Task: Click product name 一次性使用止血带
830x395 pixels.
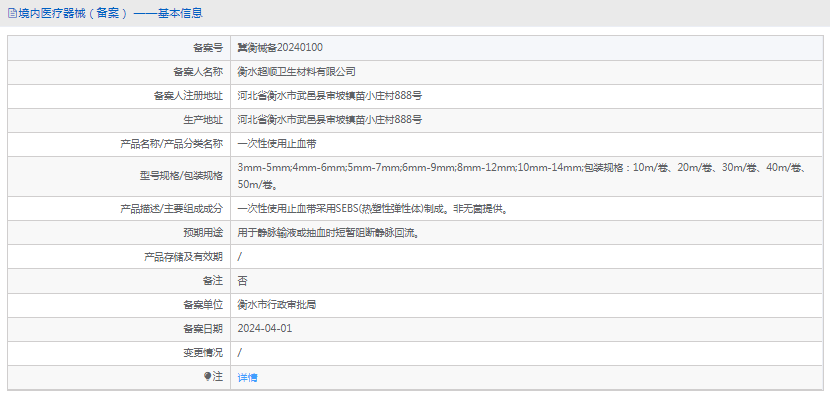Action: [x=277, y=144]
